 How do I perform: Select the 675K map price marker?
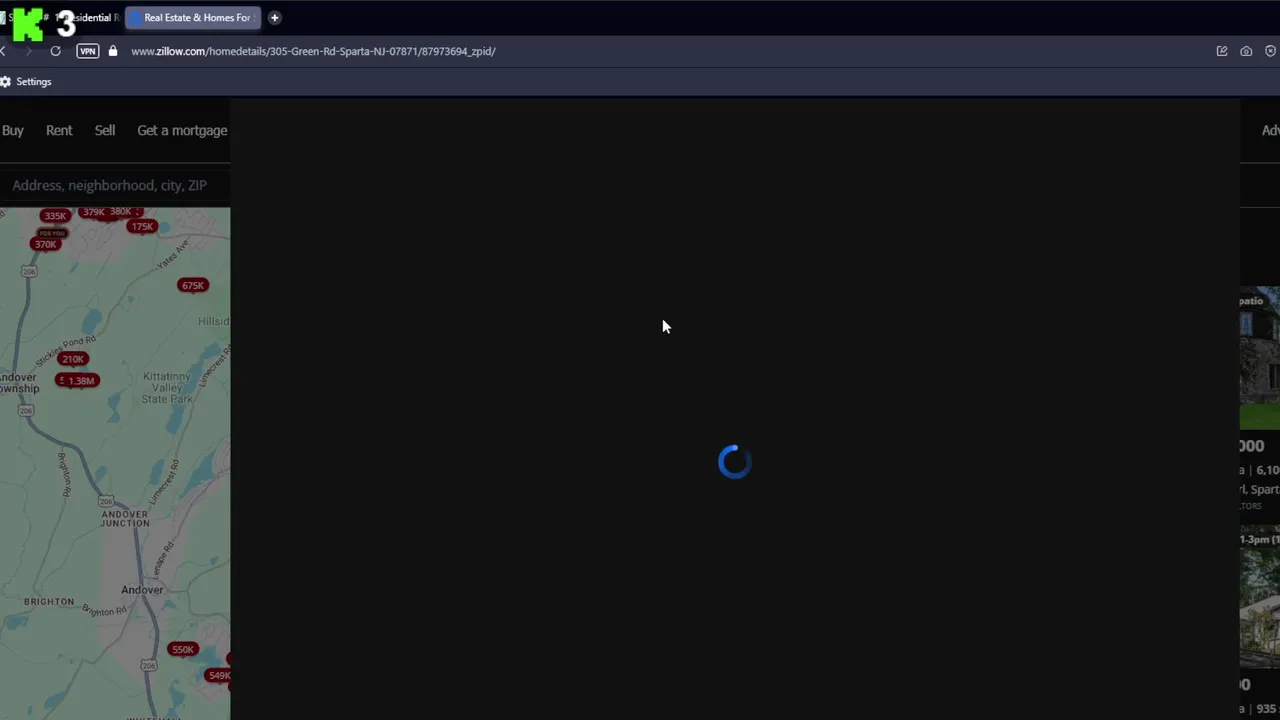(x=192, y=285)
